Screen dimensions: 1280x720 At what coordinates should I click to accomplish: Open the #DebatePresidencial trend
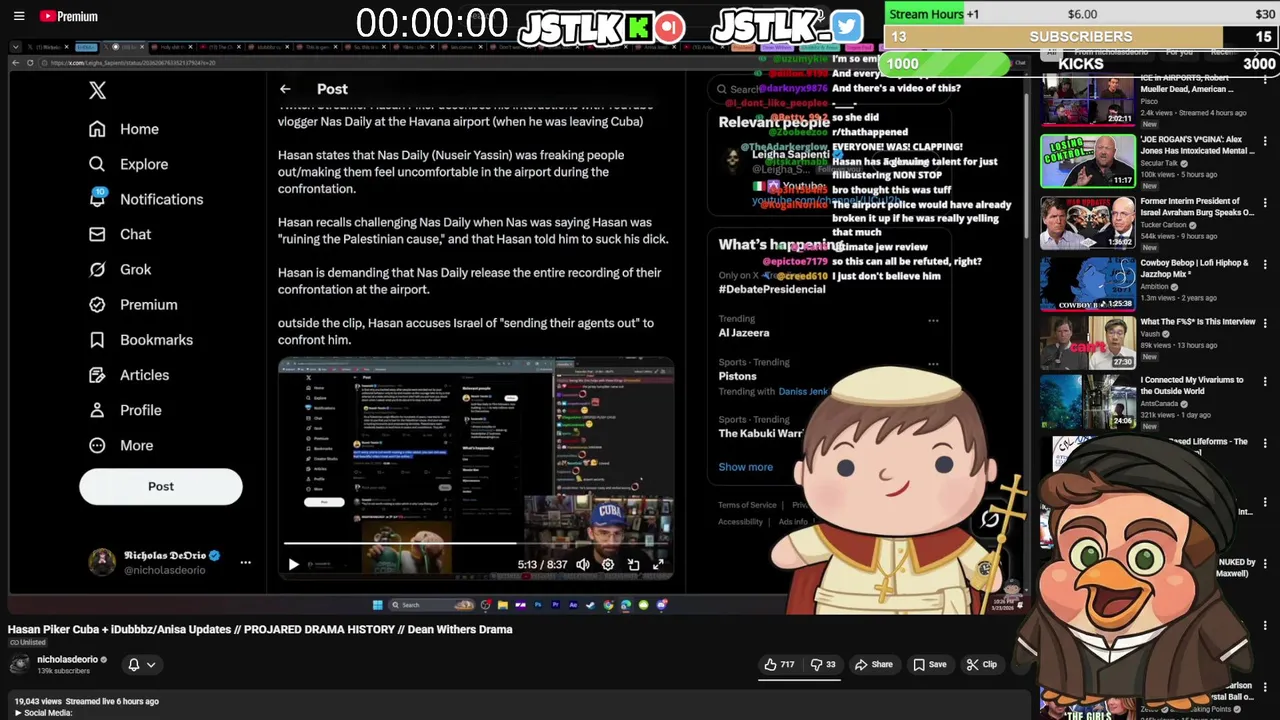click(x=772, y=289)
